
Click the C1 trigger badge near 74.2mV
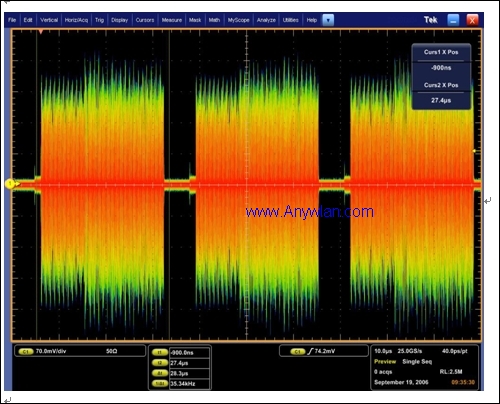point(298,351)
